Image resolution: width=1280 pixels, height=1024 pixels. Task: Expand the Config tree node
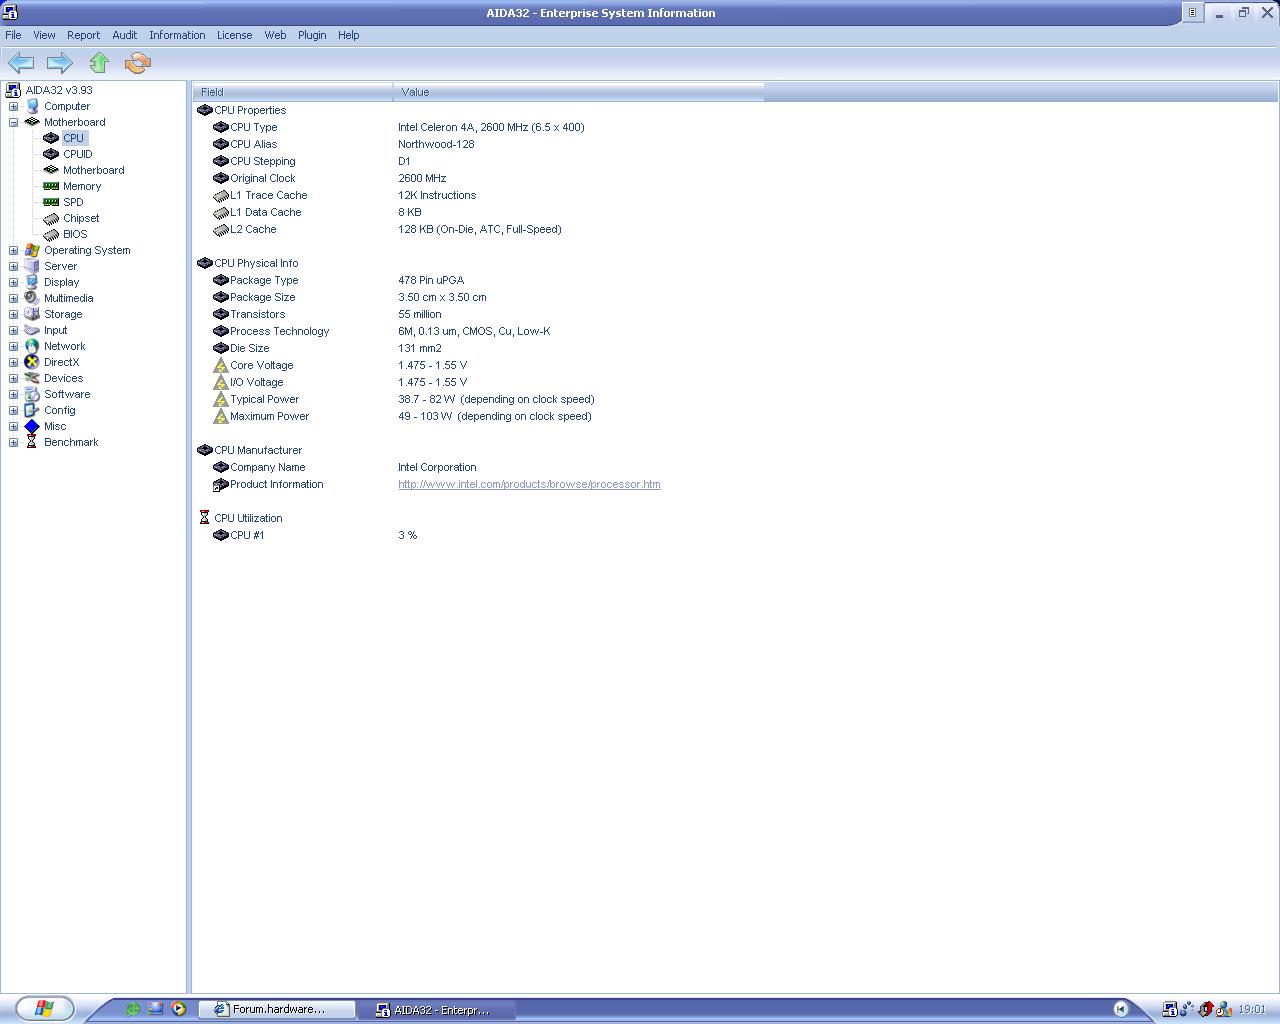click(x=13, y=410)
